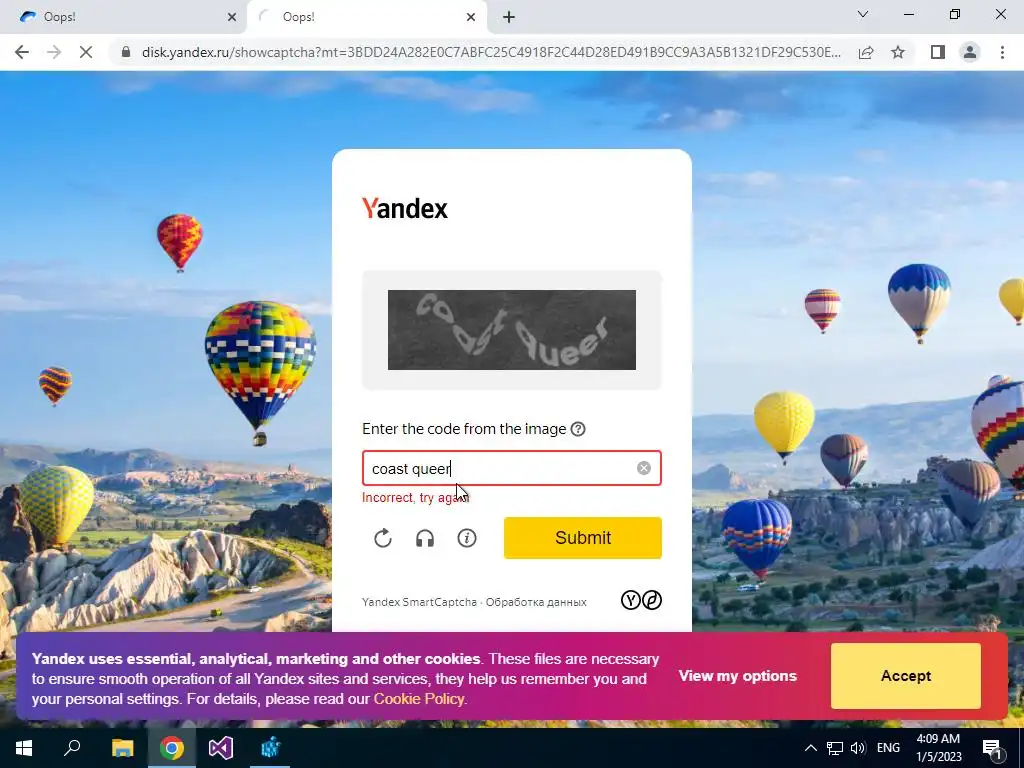
Task: Share this page from the address bar
Action: click(866, 52)
